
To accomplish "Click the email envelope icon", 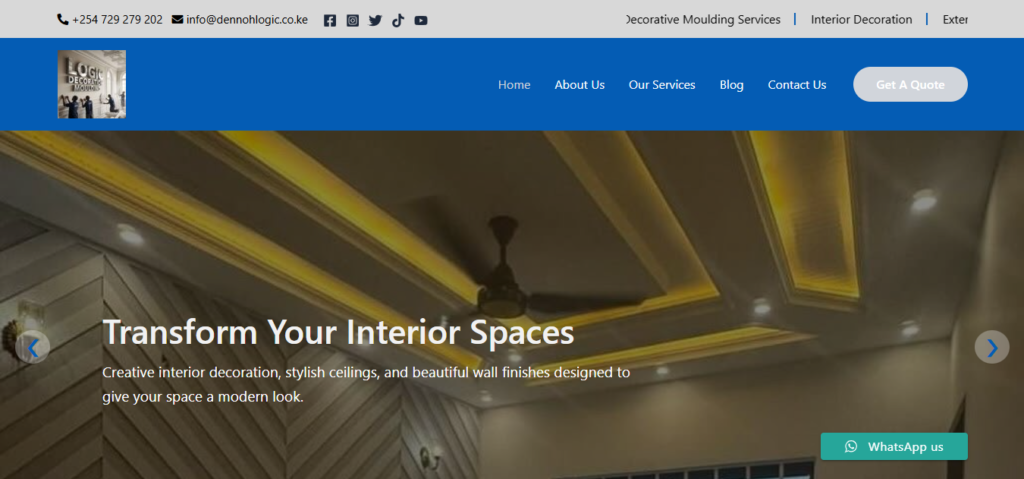I will click(x=177, y=20).
